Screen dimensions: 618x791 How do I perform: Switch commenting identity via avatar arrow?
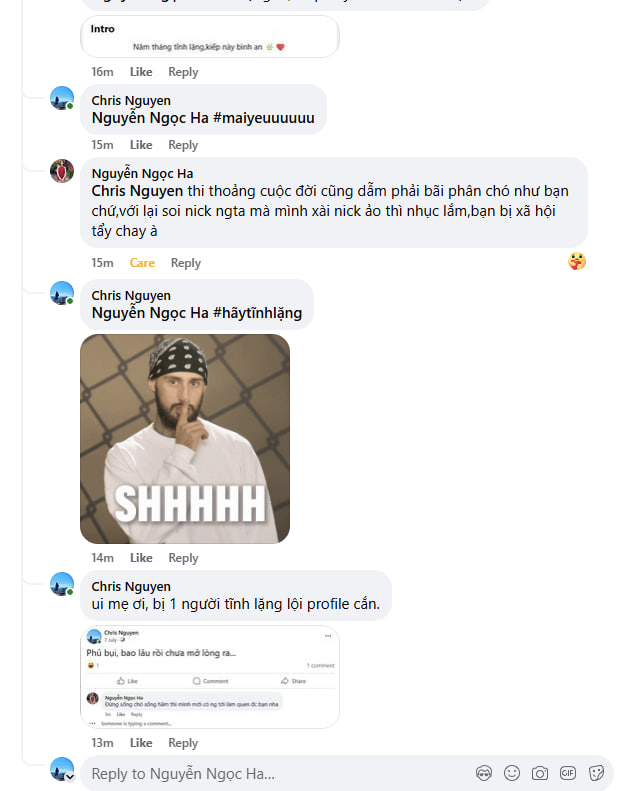pos(69,776)
